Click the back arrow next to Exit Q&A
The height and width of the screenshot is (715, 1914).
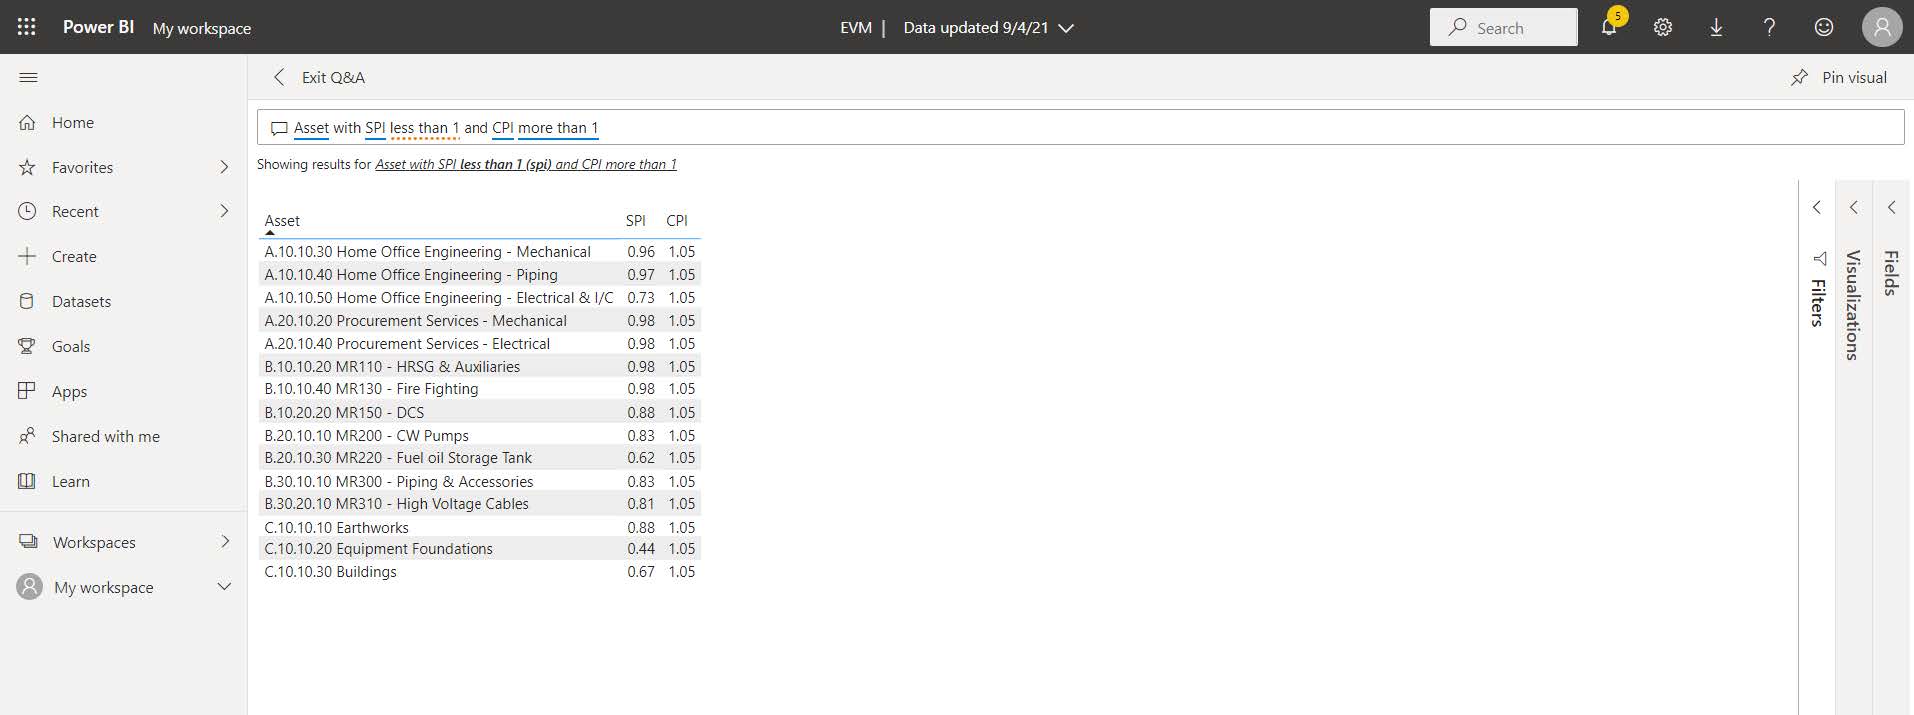(x=279, y=77)
